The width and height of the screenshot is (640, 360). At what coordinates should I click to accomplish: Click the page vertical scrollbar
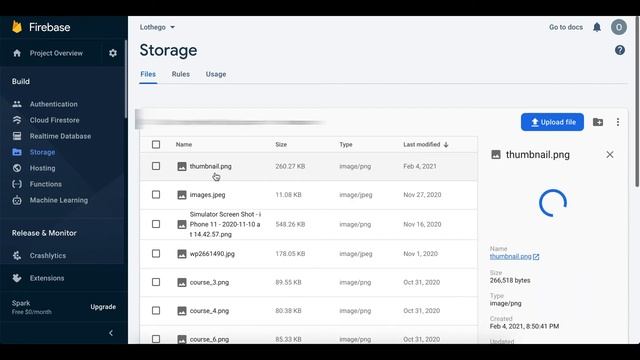tap(637, 102)
